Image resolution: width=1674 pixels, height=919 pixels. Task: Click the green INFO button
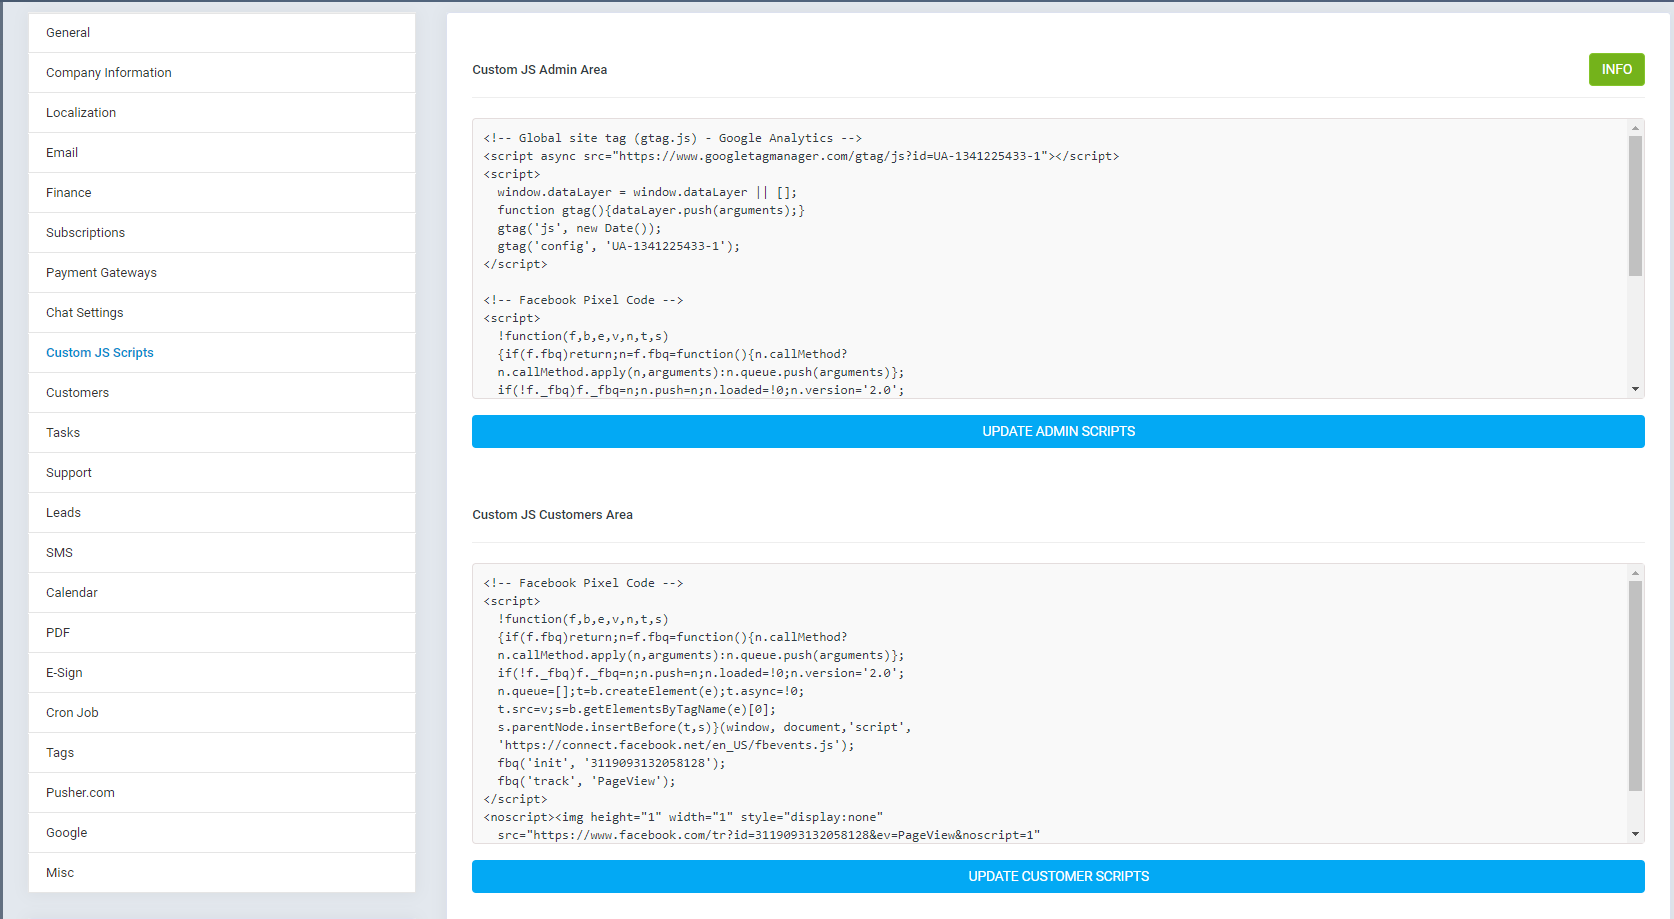1616,69
